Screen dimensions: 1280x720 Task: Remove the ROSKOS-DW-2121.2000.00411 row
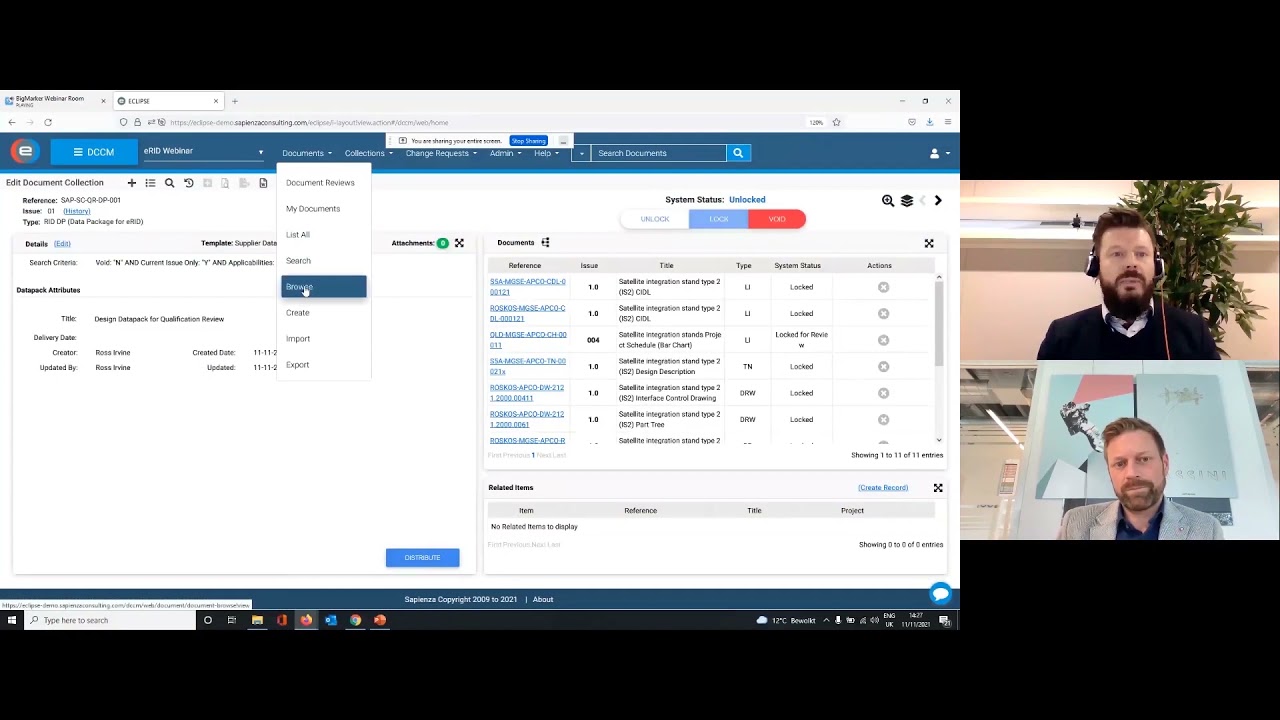(883, 393)
